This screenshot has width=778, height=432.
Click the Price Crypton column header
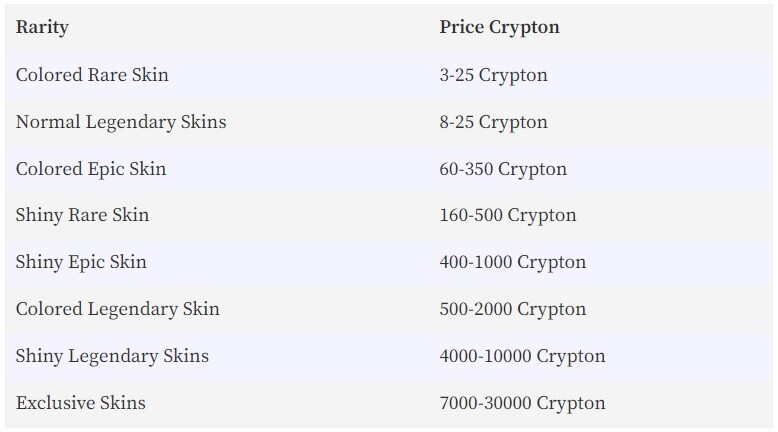point(499,27)
